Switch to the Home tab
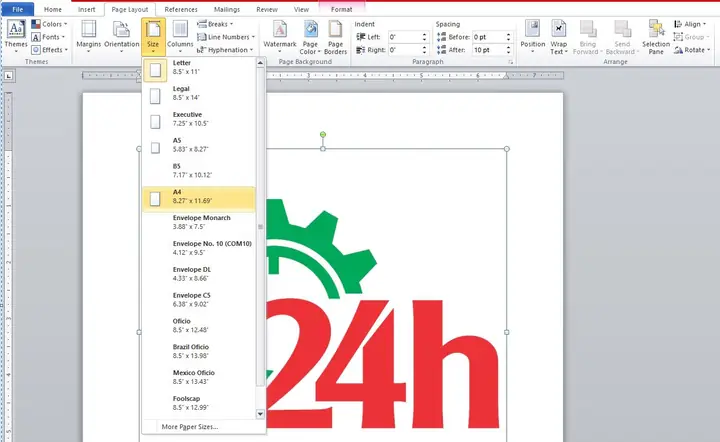Screen dimensions: 720x442 [53, 9]
